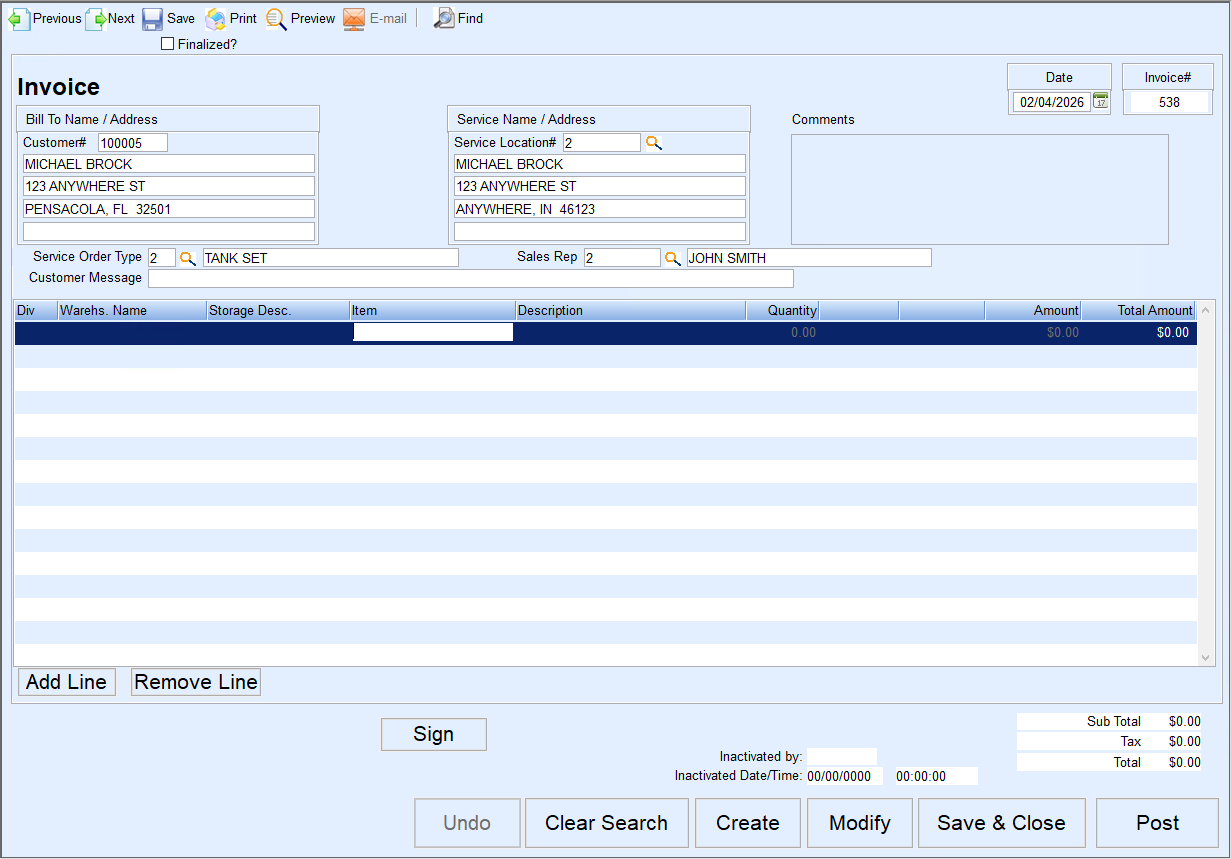This screenshot has height=859, width=1231.
Task: Click the JOHN SMITH sales rep name field
Action: pyautogui.click(x=809, y=258)
